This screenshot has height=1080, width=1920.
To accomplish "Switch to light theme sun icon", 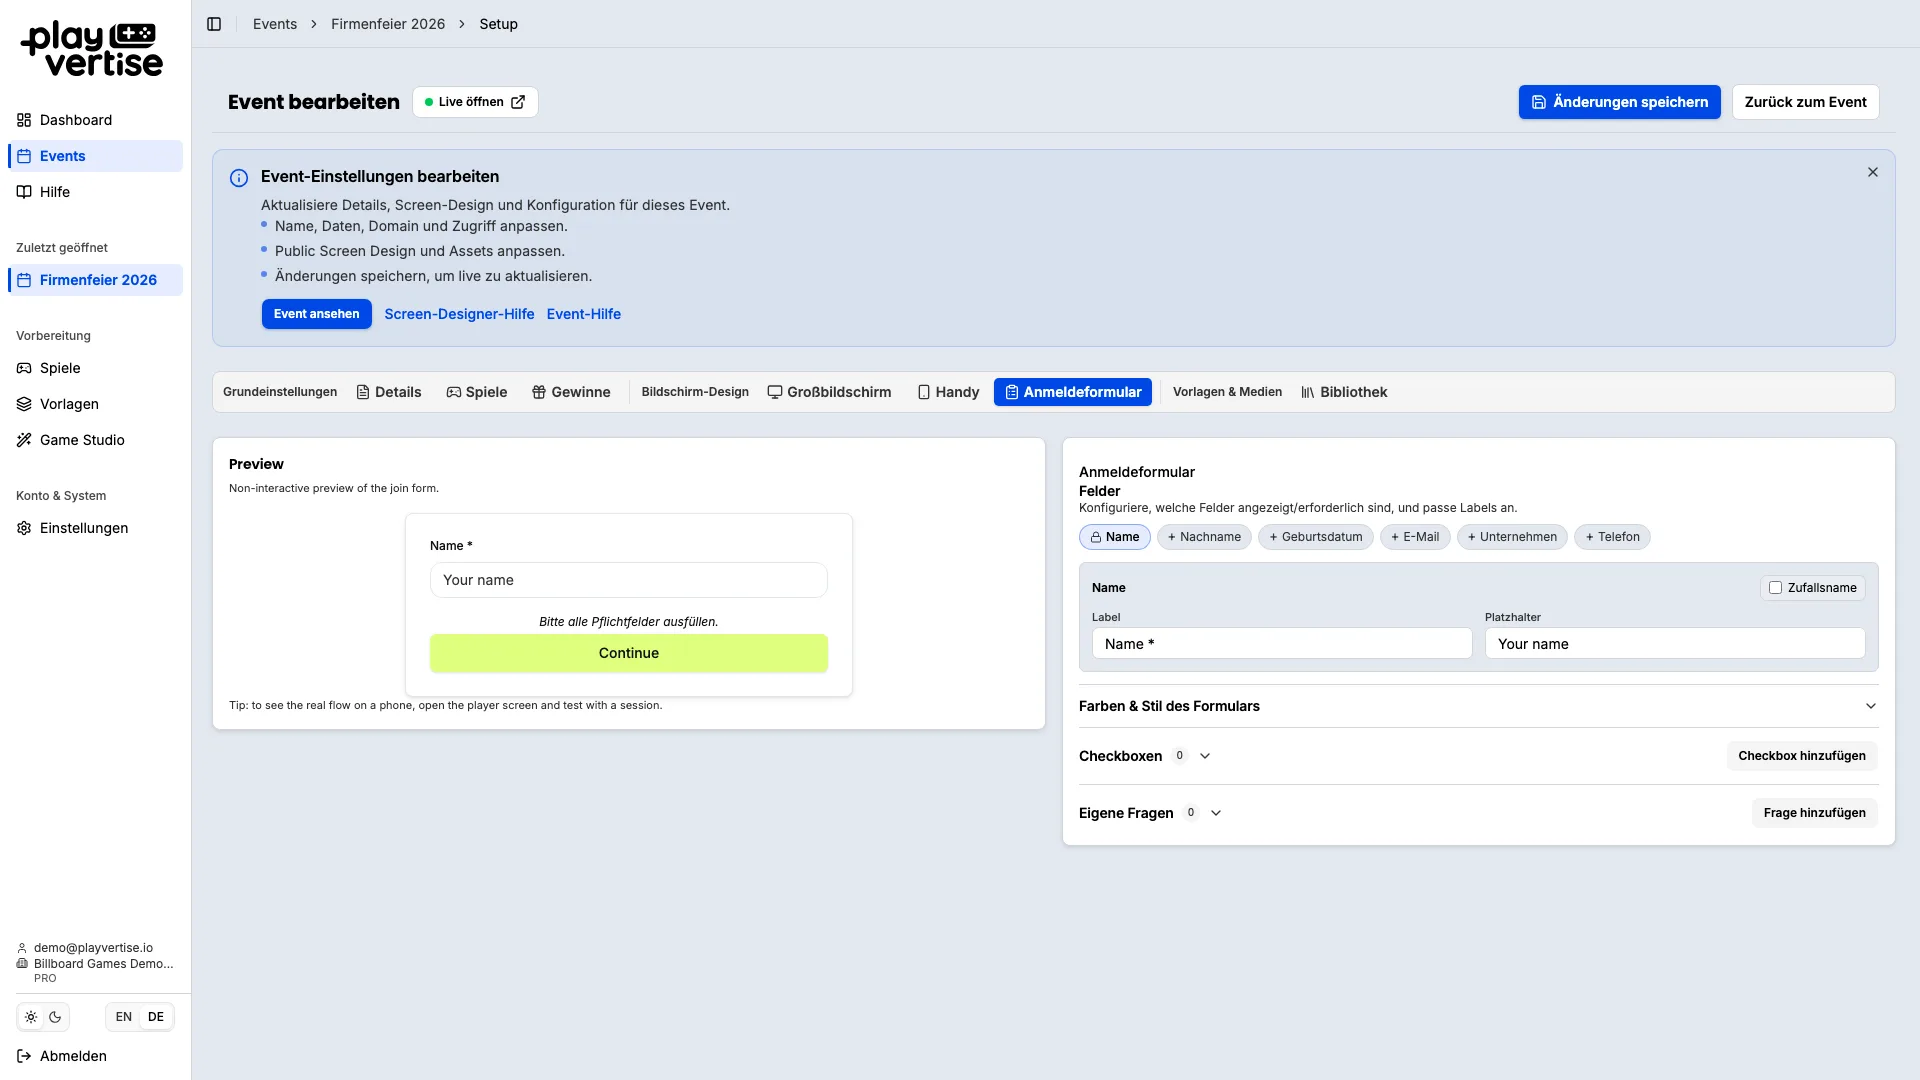I will click(x=31, y=1017).
